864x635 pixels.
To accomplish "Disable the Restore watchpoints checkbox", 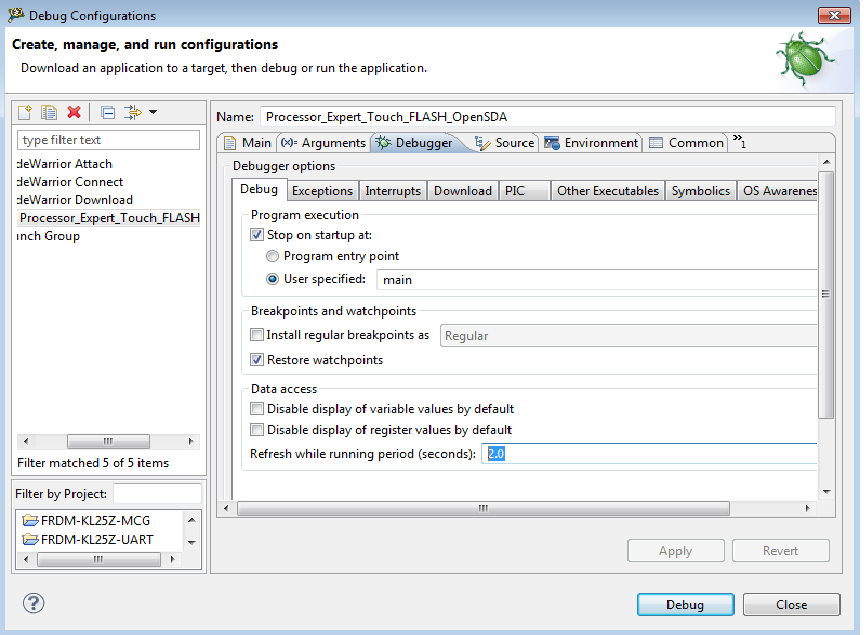I will pos(255,359).
